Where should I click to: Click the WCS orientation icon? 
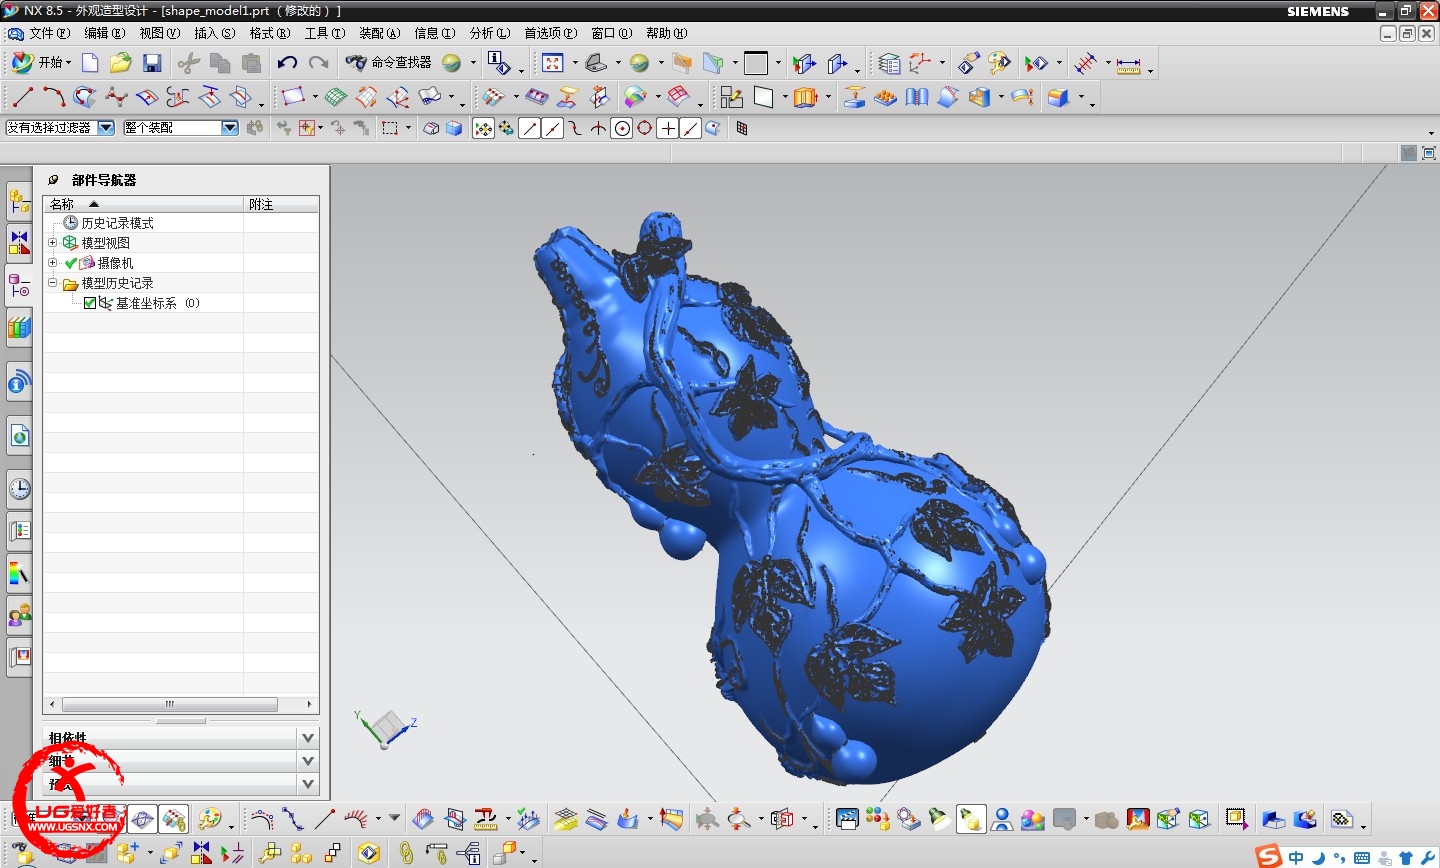click(920, 63)
